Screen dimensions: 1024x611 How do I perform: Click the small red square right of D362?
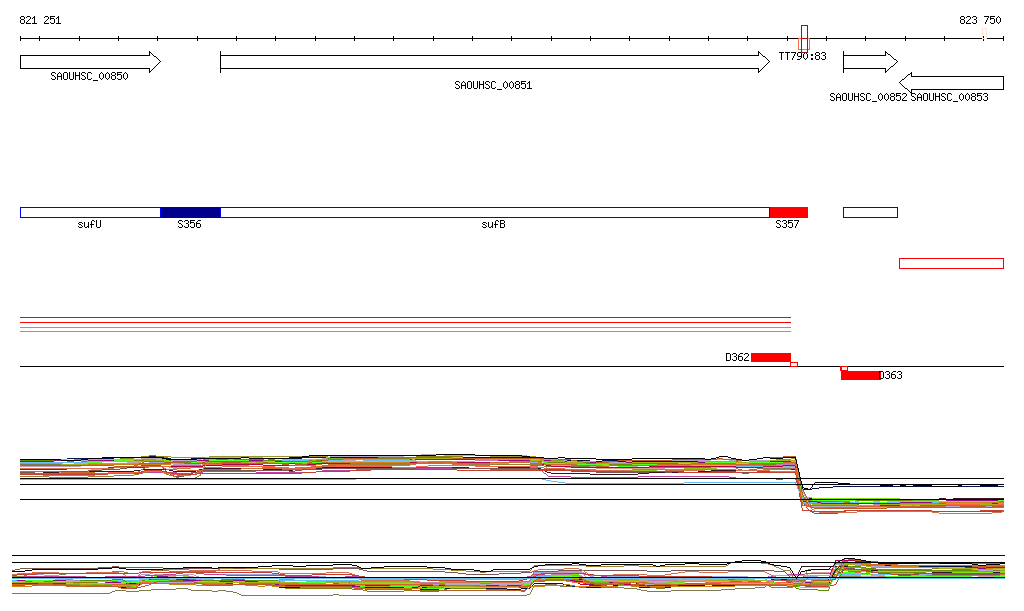click(794, 364)
